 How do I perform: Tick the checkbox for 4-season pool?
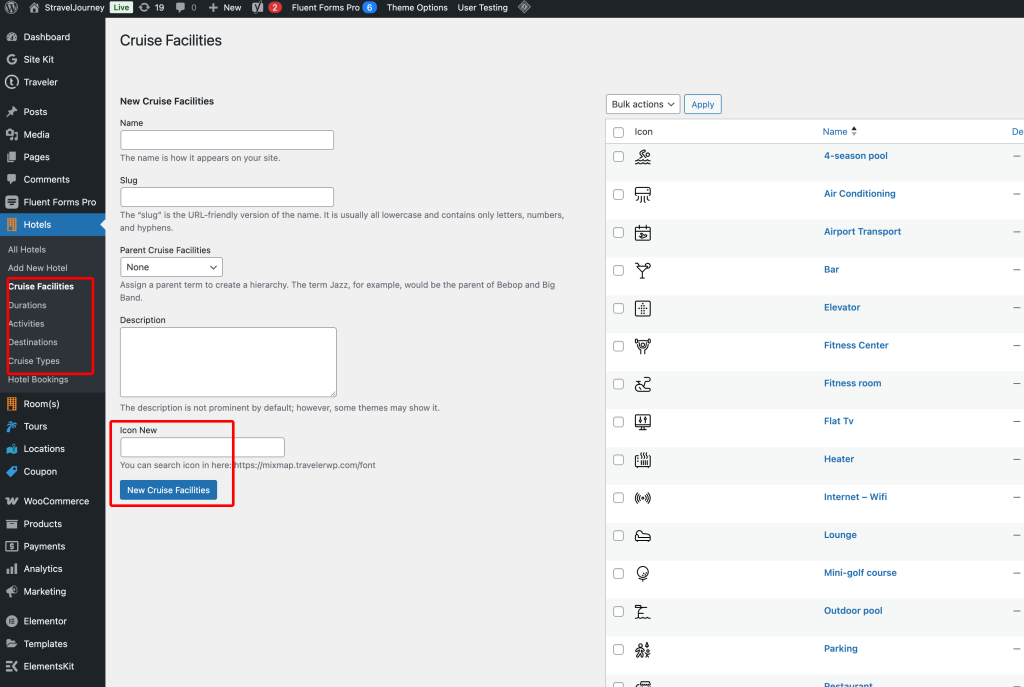point(618,157)
